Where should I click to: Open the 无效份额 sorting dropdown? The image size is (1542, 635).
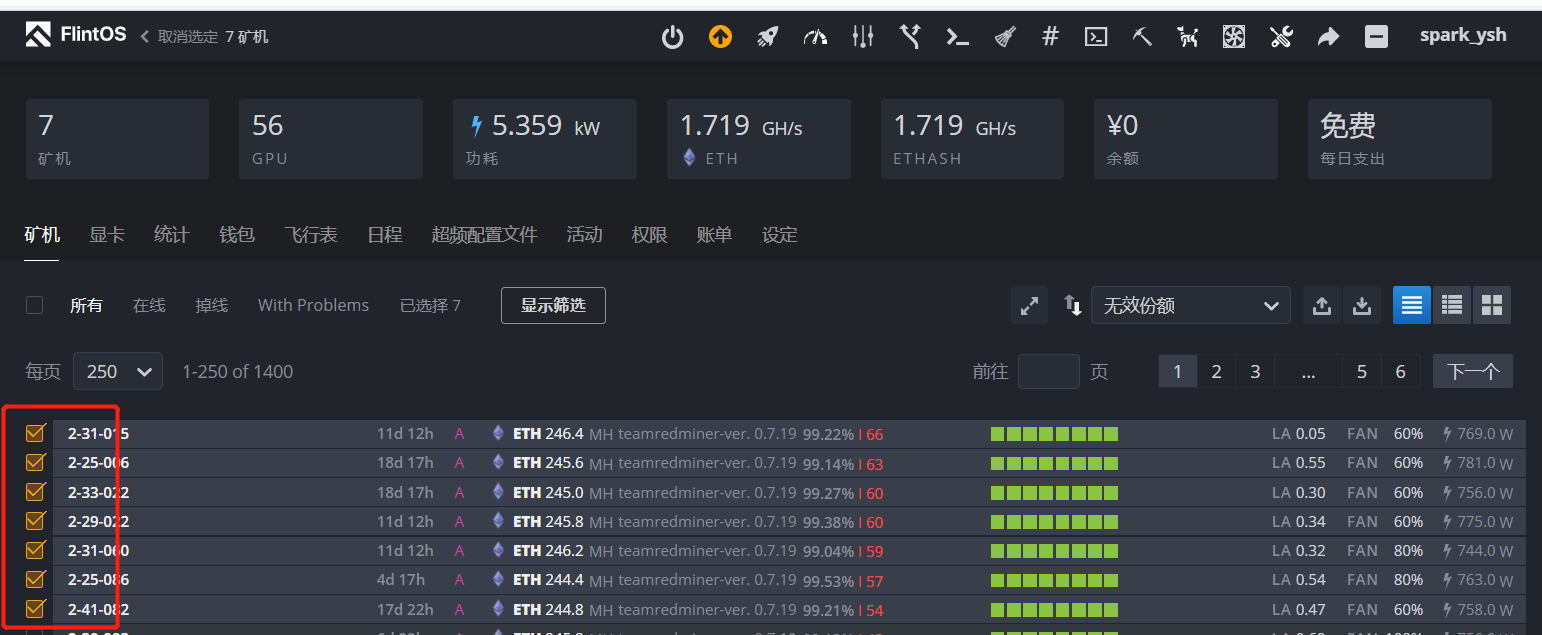[1190, 305]
